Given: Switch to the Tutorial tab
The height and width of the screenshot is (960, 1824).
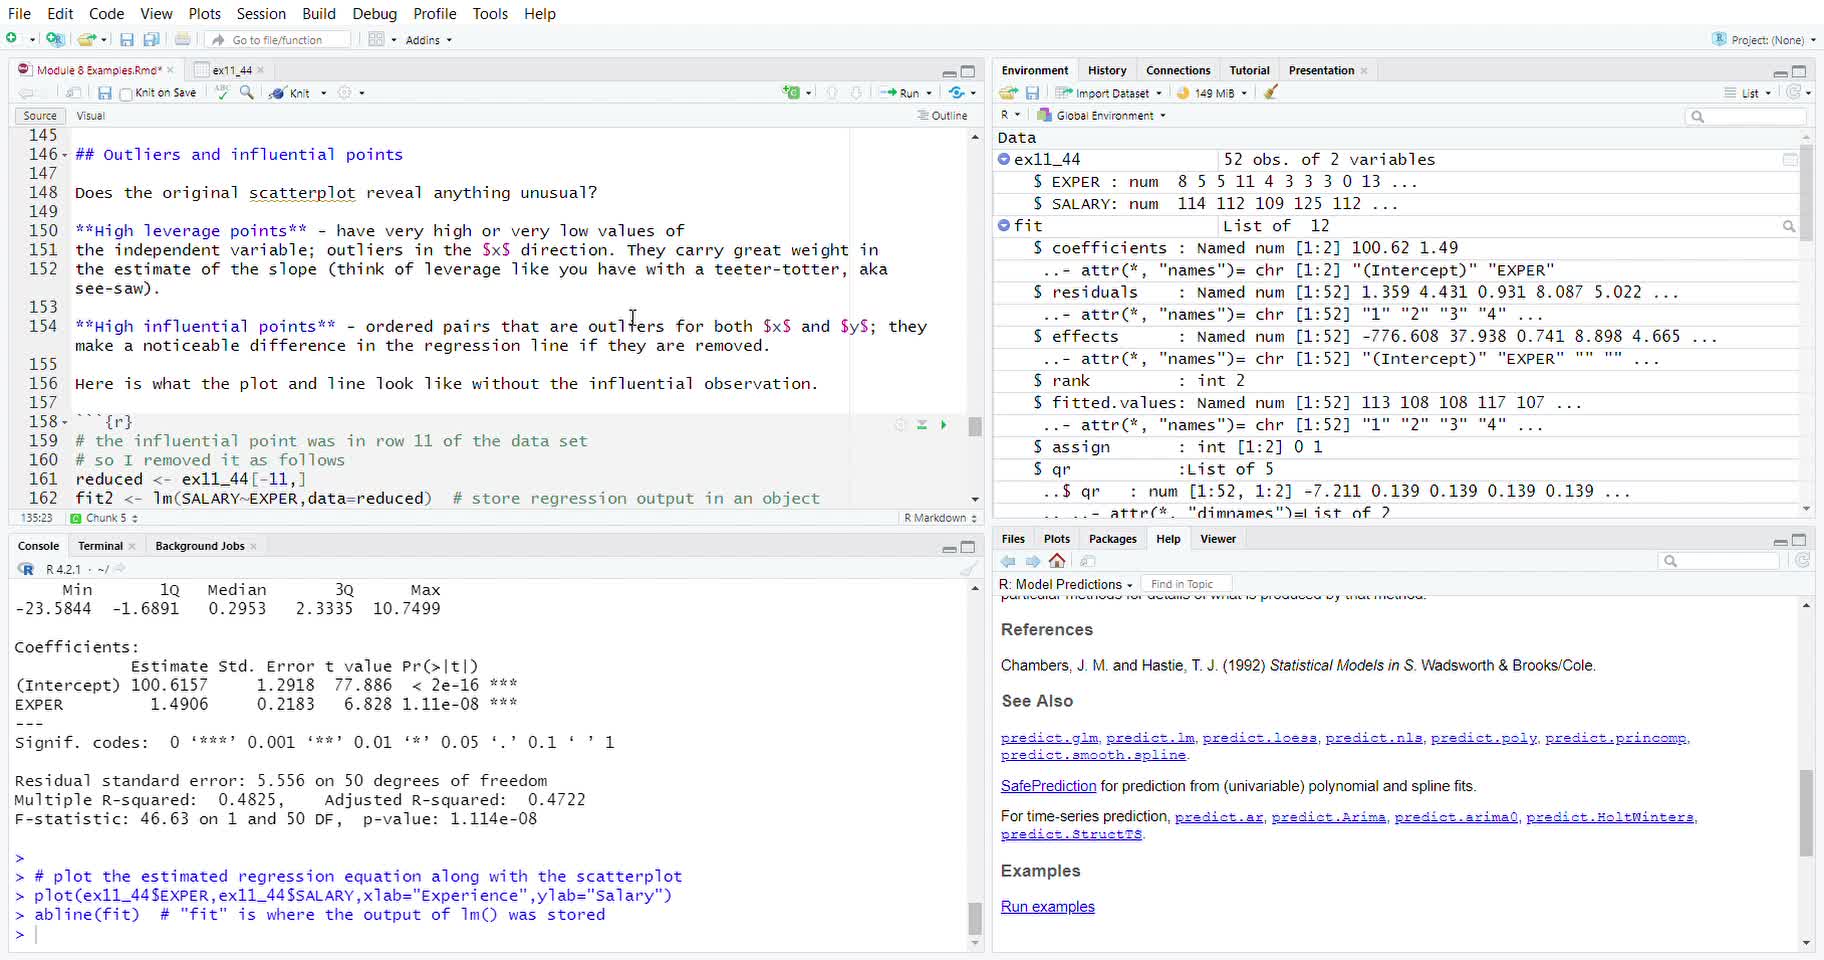Looking at the screenshot, I should click(1249, 70).
